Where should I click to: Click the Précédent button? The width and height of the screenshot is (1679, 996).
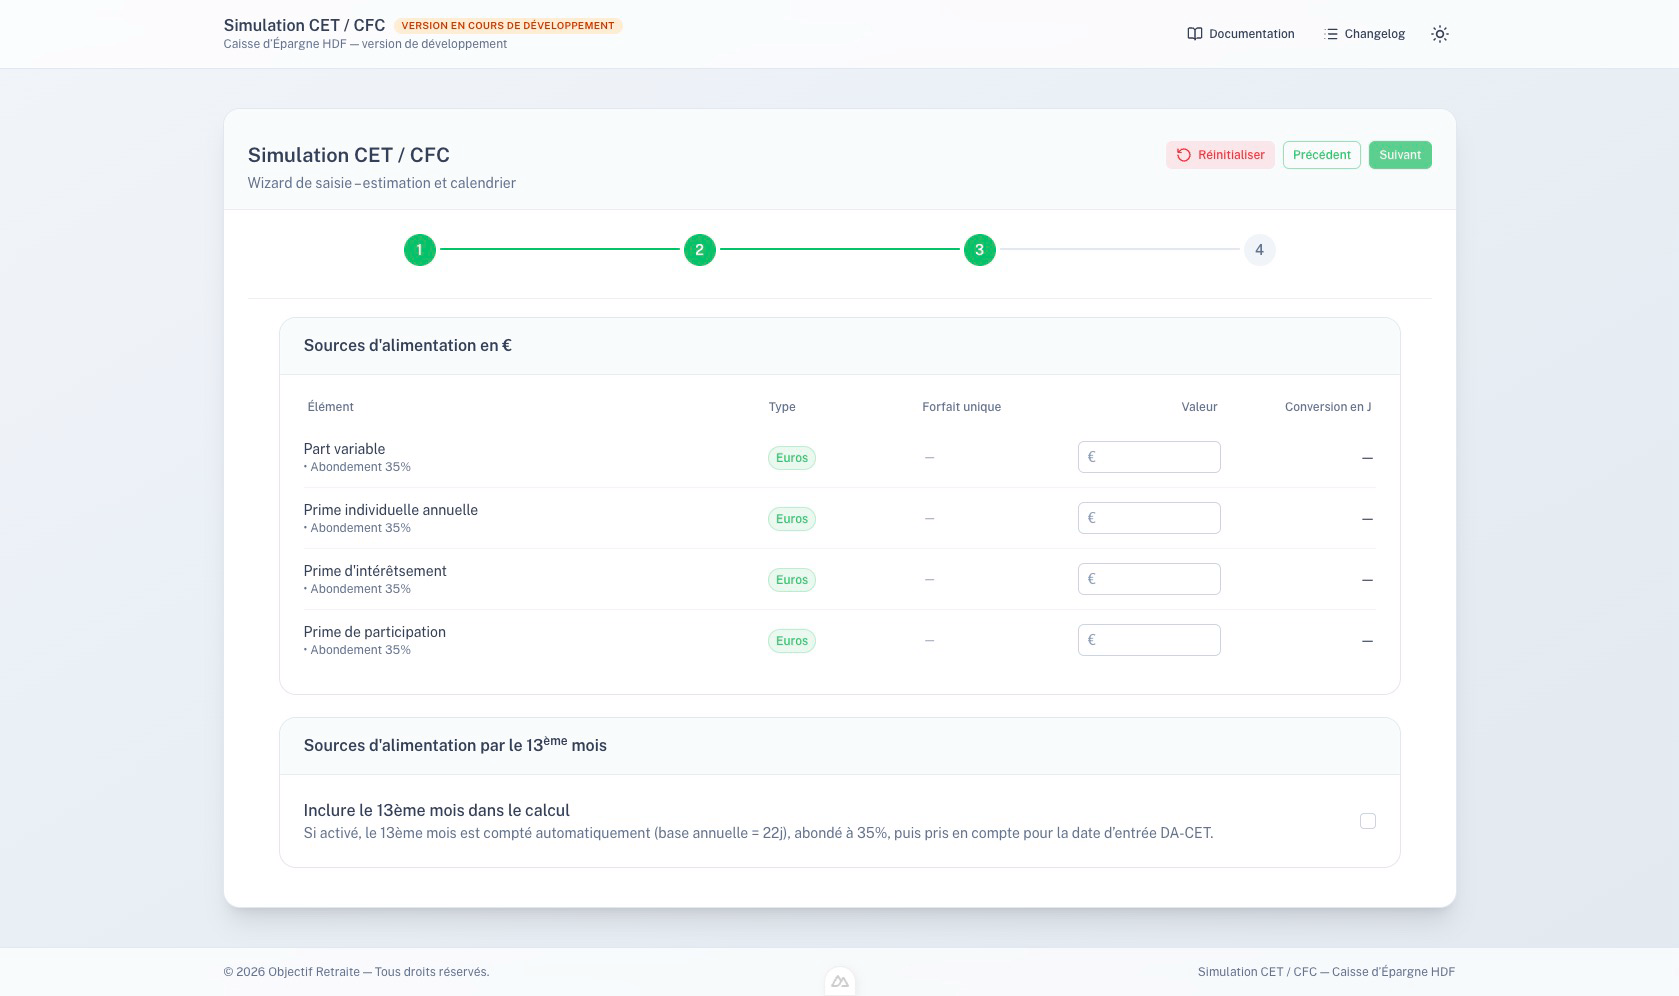[x=1322, y=155]
